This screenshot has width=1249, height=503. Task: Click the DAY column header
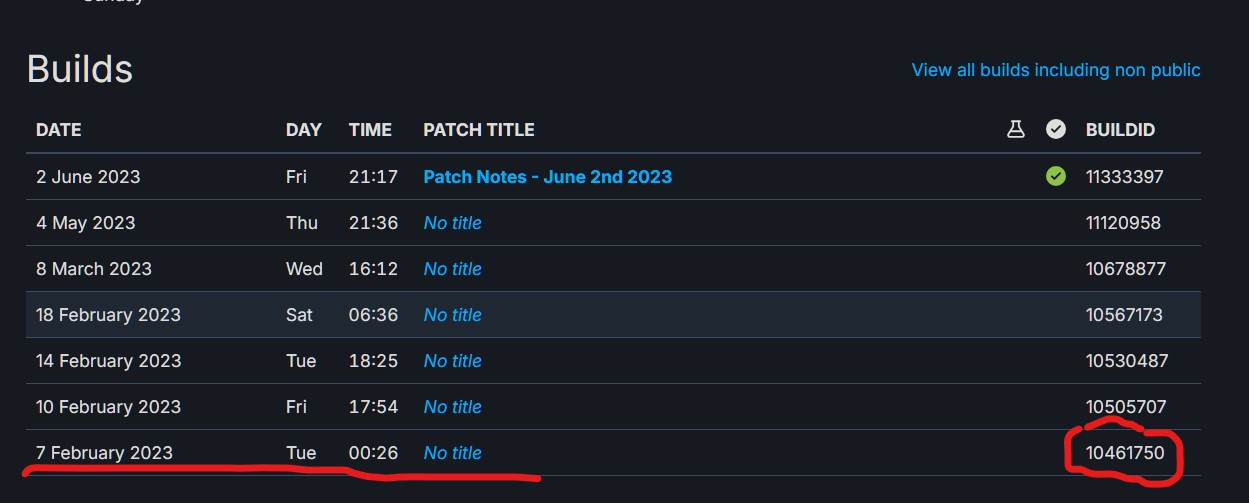point(303,130)
